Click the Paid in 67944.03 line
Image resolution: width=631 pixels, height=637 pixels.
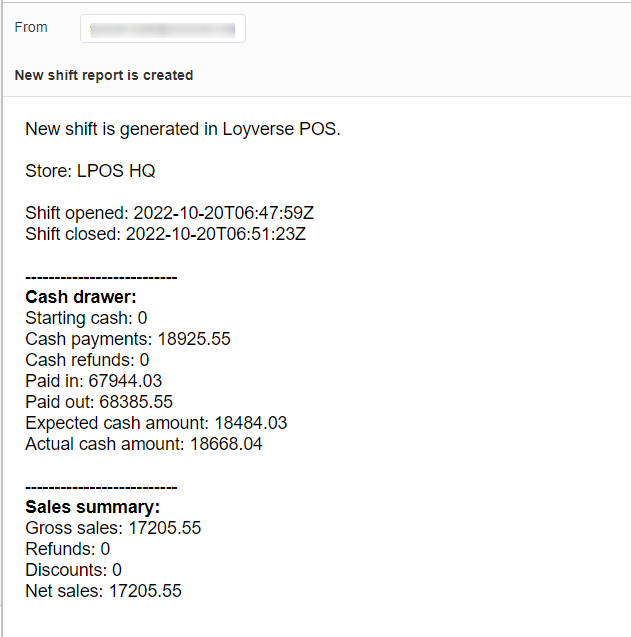[93, 381]
